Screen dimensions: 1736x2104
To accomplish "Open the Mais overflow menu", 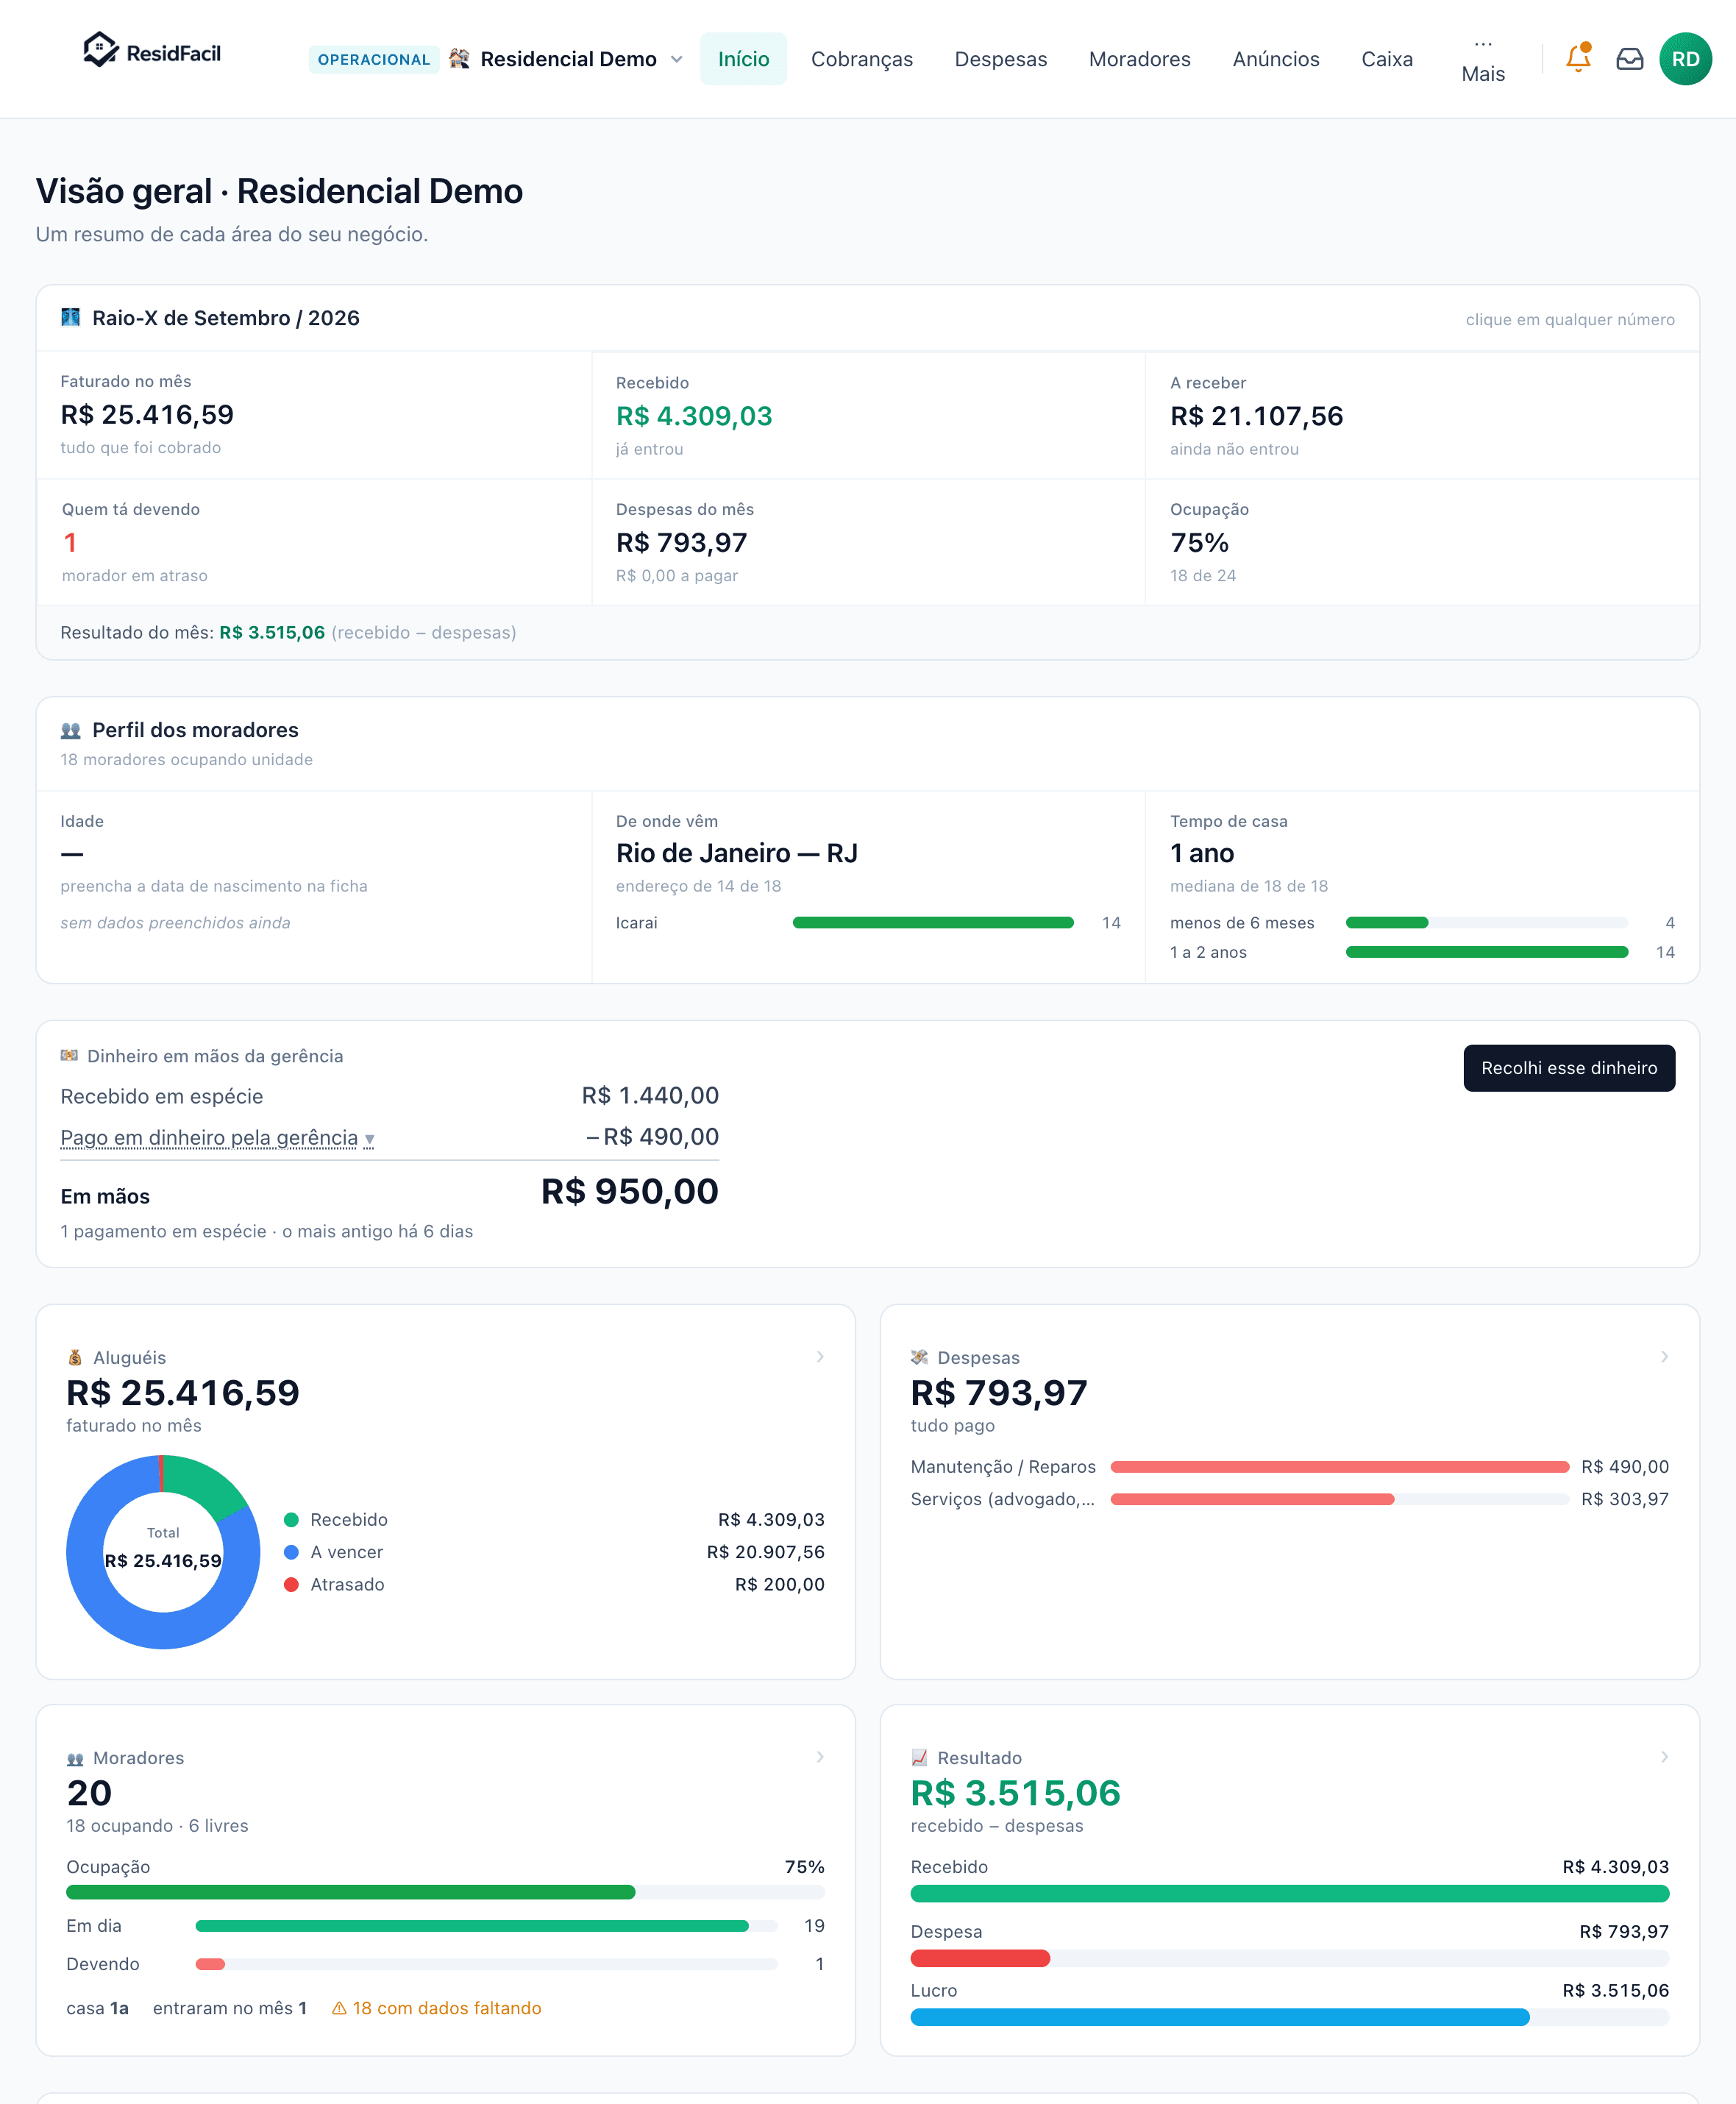I will 1483,59.
